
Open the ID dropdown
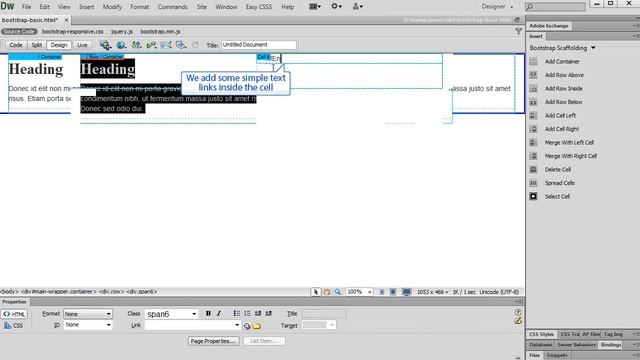pos(87,325)
